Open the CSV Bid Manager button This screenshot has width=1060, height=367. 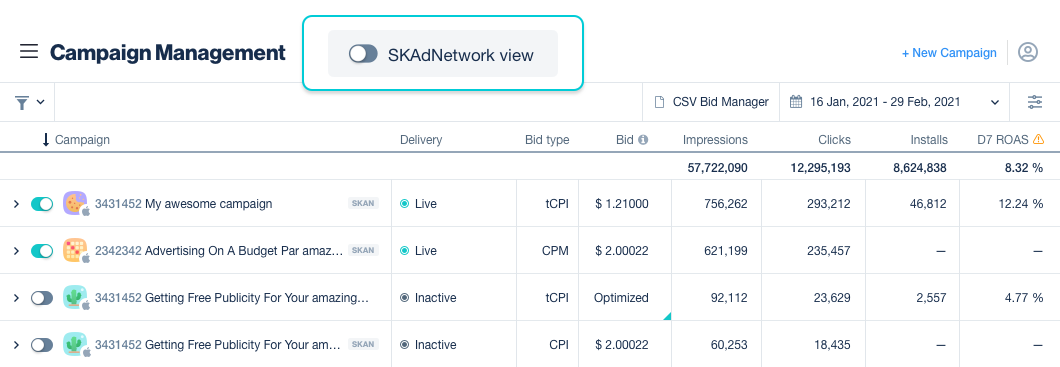pyautogui.click(x=711, y=102)
